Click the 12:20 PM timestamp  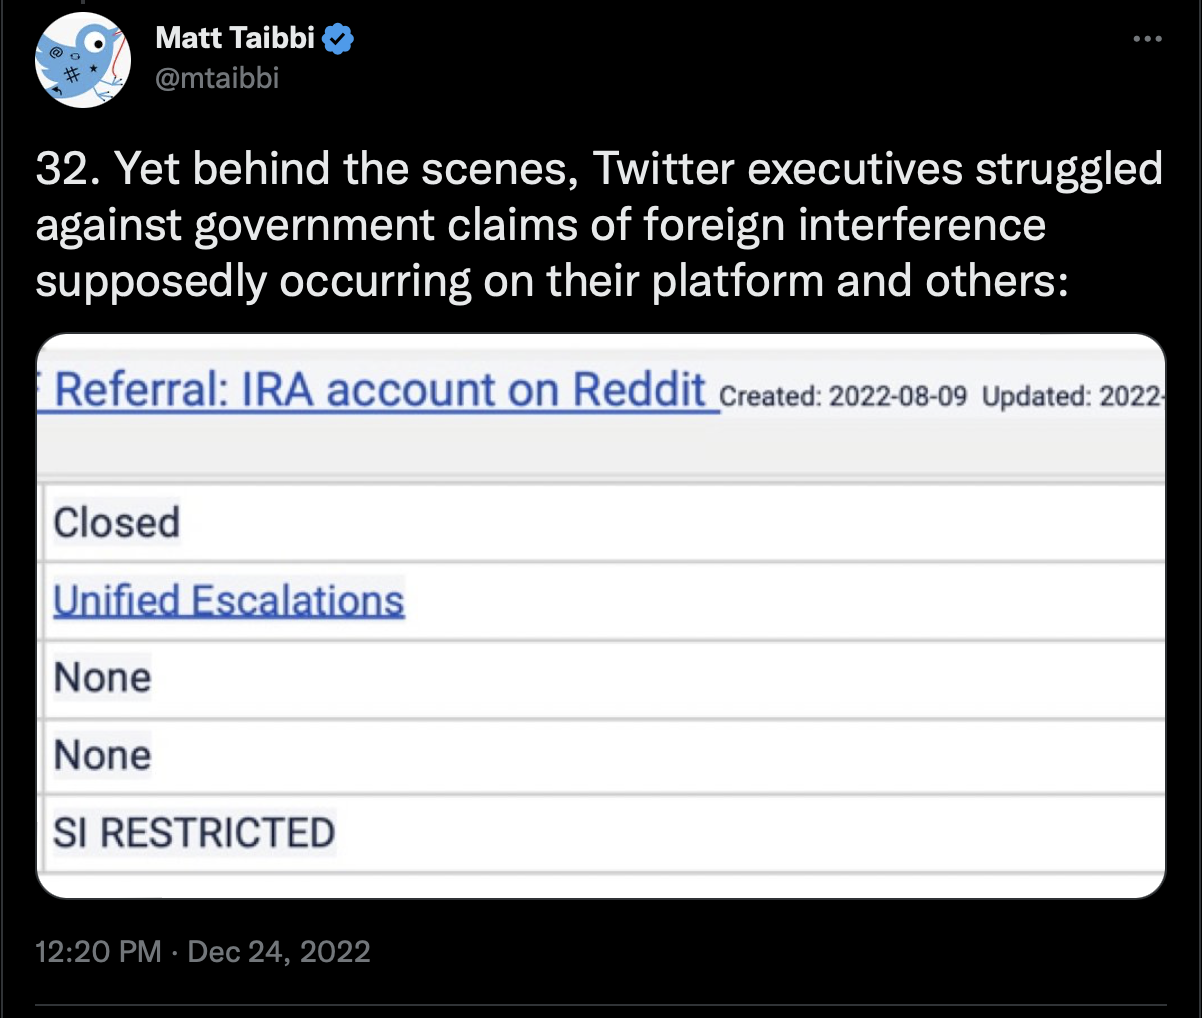pyautogui.click(x=98, y=950)
